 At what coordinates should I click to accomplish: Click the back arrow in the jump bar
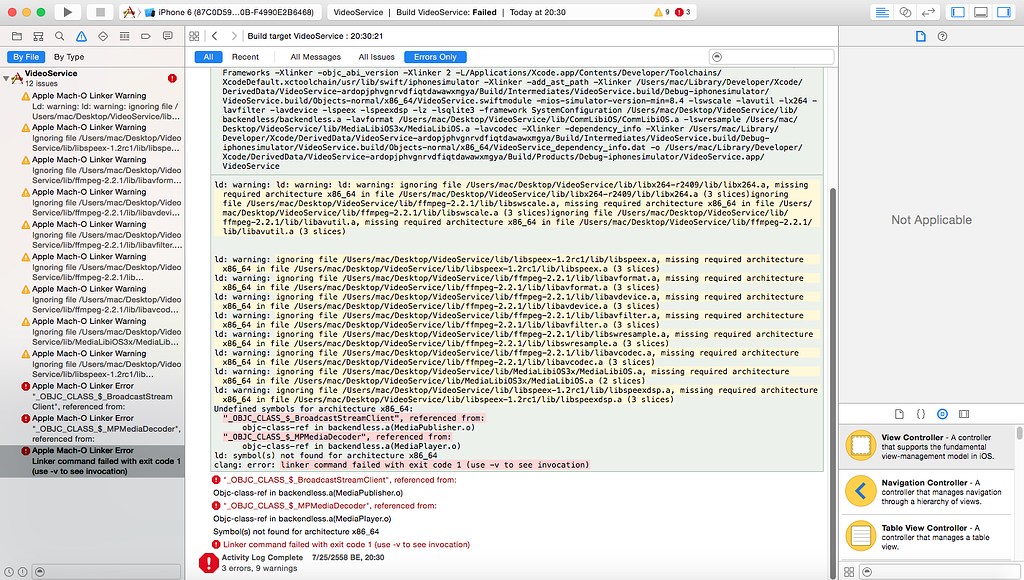click(x=216, y=35)
